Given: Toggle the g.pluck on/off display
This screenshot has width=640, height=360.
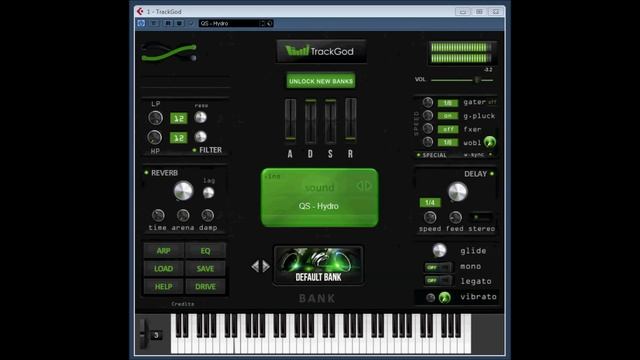Looking at the screenshot, I should tap(448, 116).
